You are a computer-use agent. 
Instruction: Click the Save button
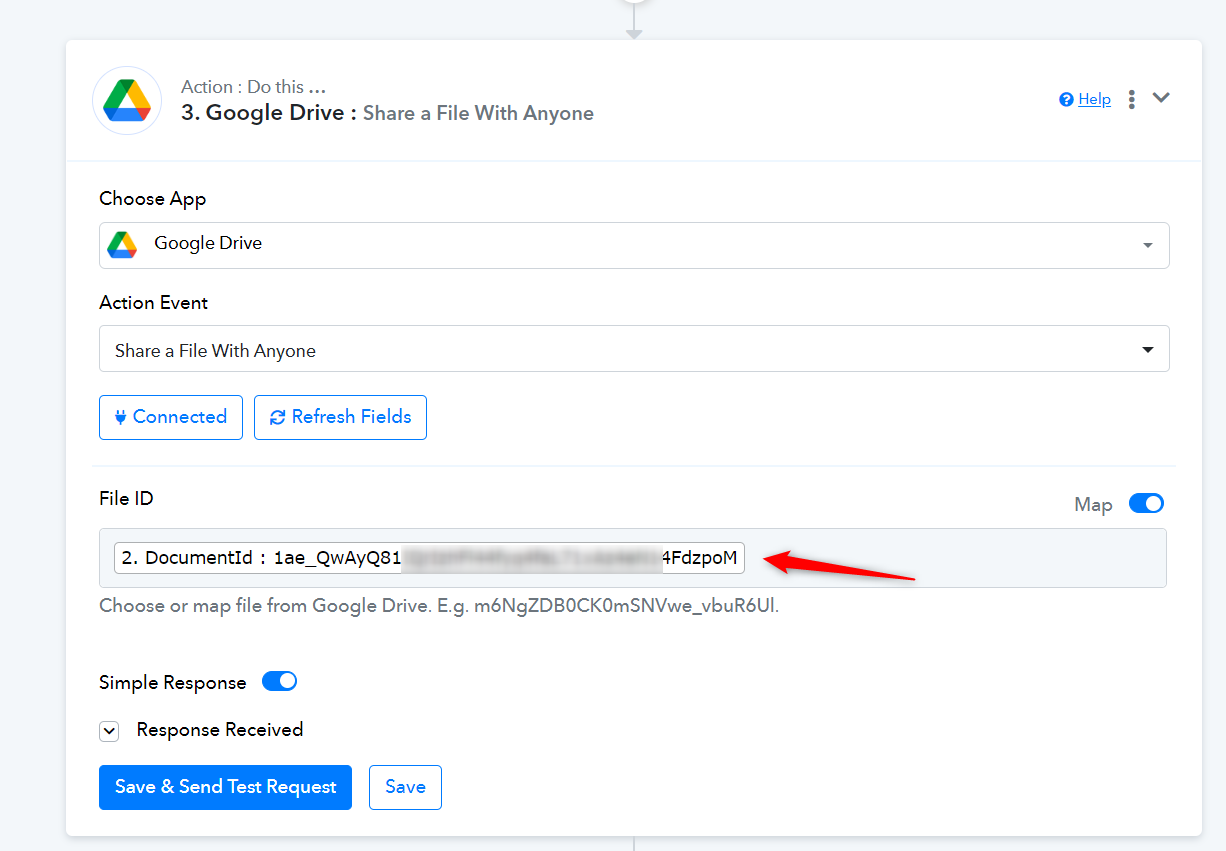[x=405, y=787]
